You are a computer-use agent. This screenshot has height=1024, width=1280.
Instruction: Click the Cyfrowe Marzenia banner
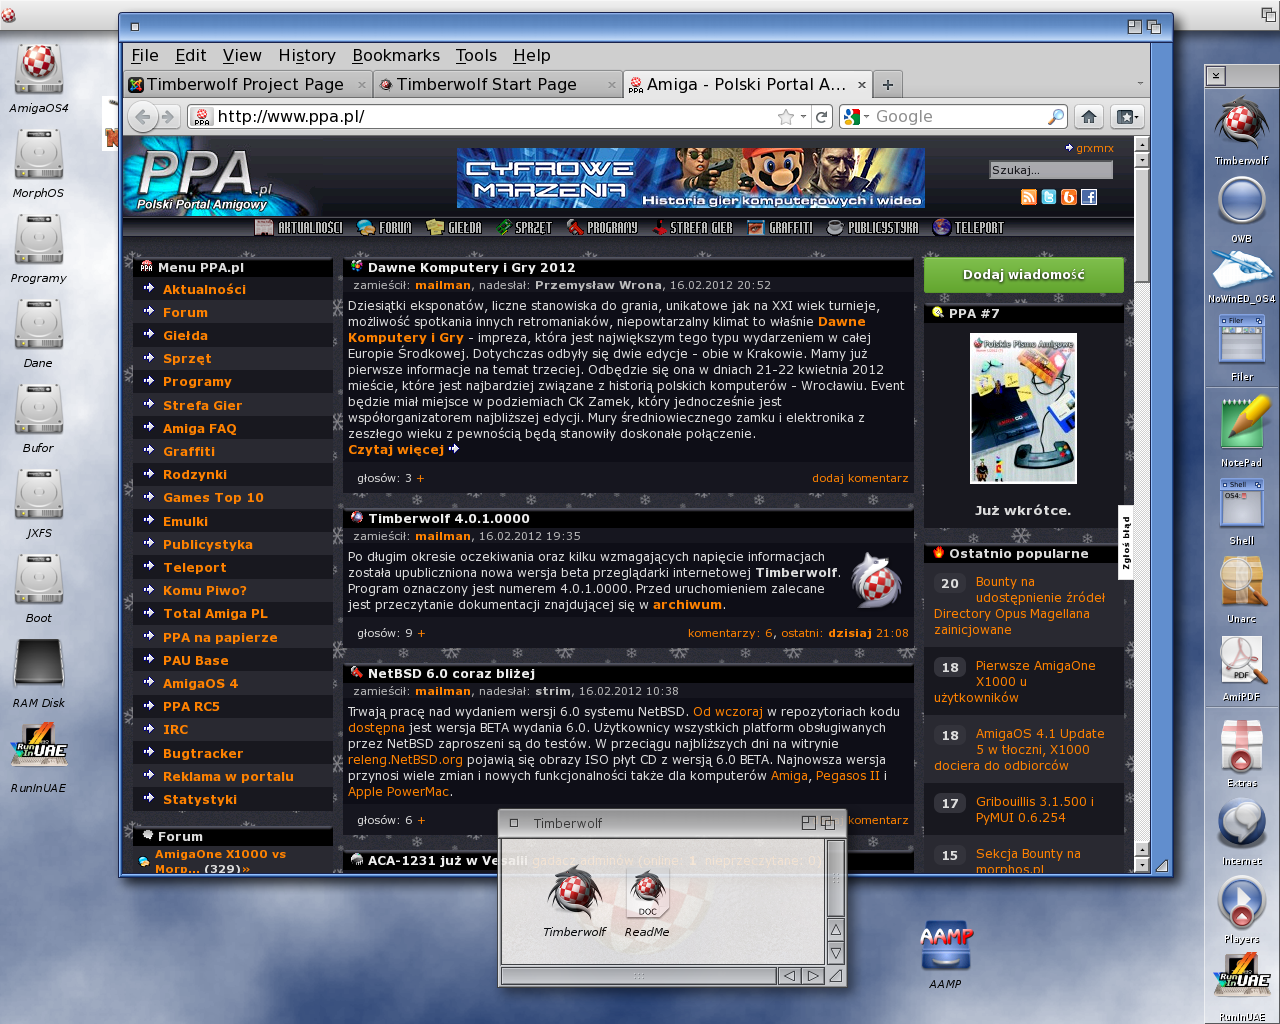(x=691, y=178)
